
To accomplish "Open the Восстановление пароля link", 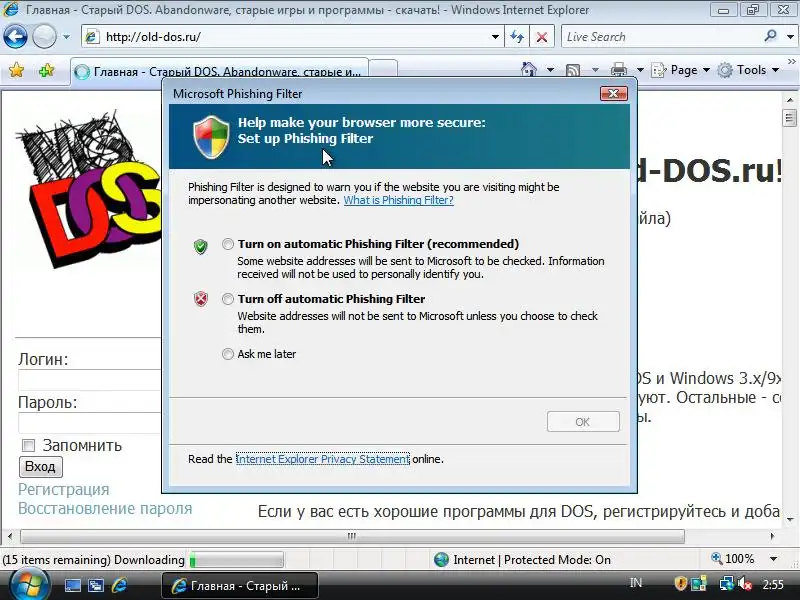I will click(x=105, y=509).
